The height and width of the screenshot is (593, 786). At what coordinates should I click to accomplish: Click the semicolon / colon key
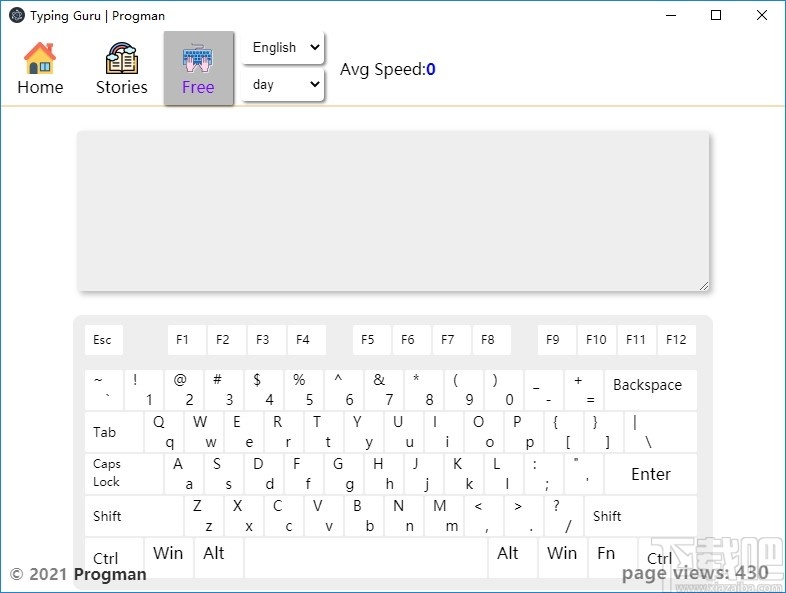point(544,474)
